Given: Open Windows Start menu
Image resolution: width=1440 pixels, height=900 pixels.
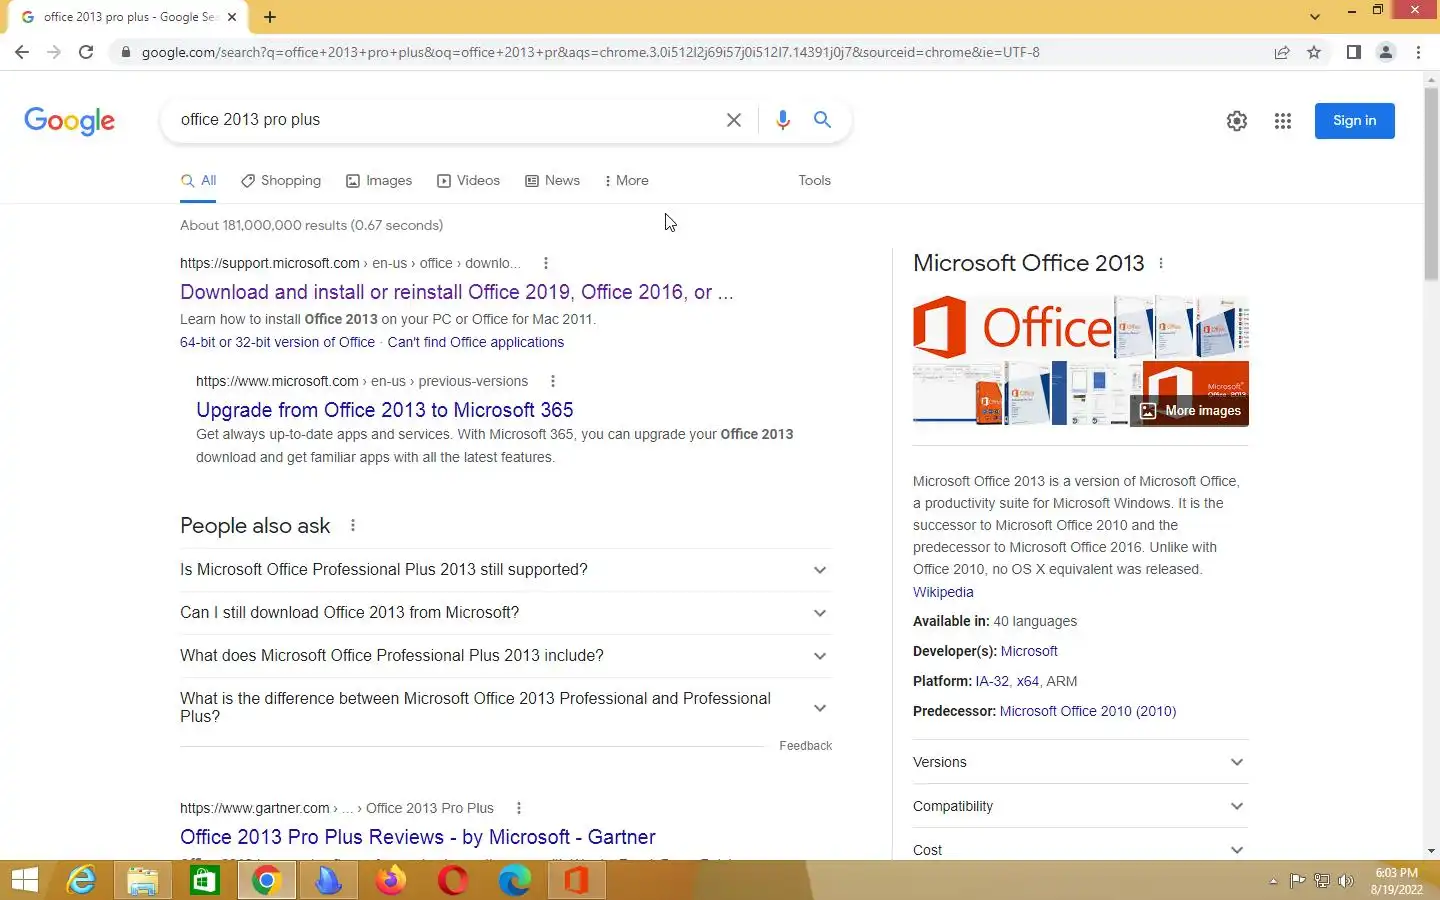Looking at the screenshot, I should 25,880.
